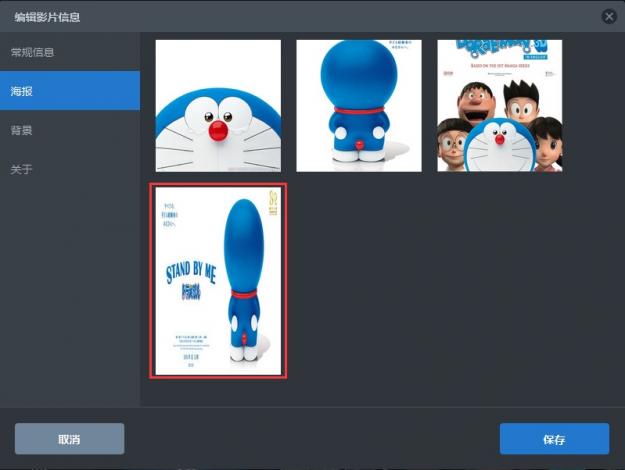Image resolution: width=625 pixels, height=470 pixels.
Task: Click the STAND BY ME text on poster
Action: point(190,272)
